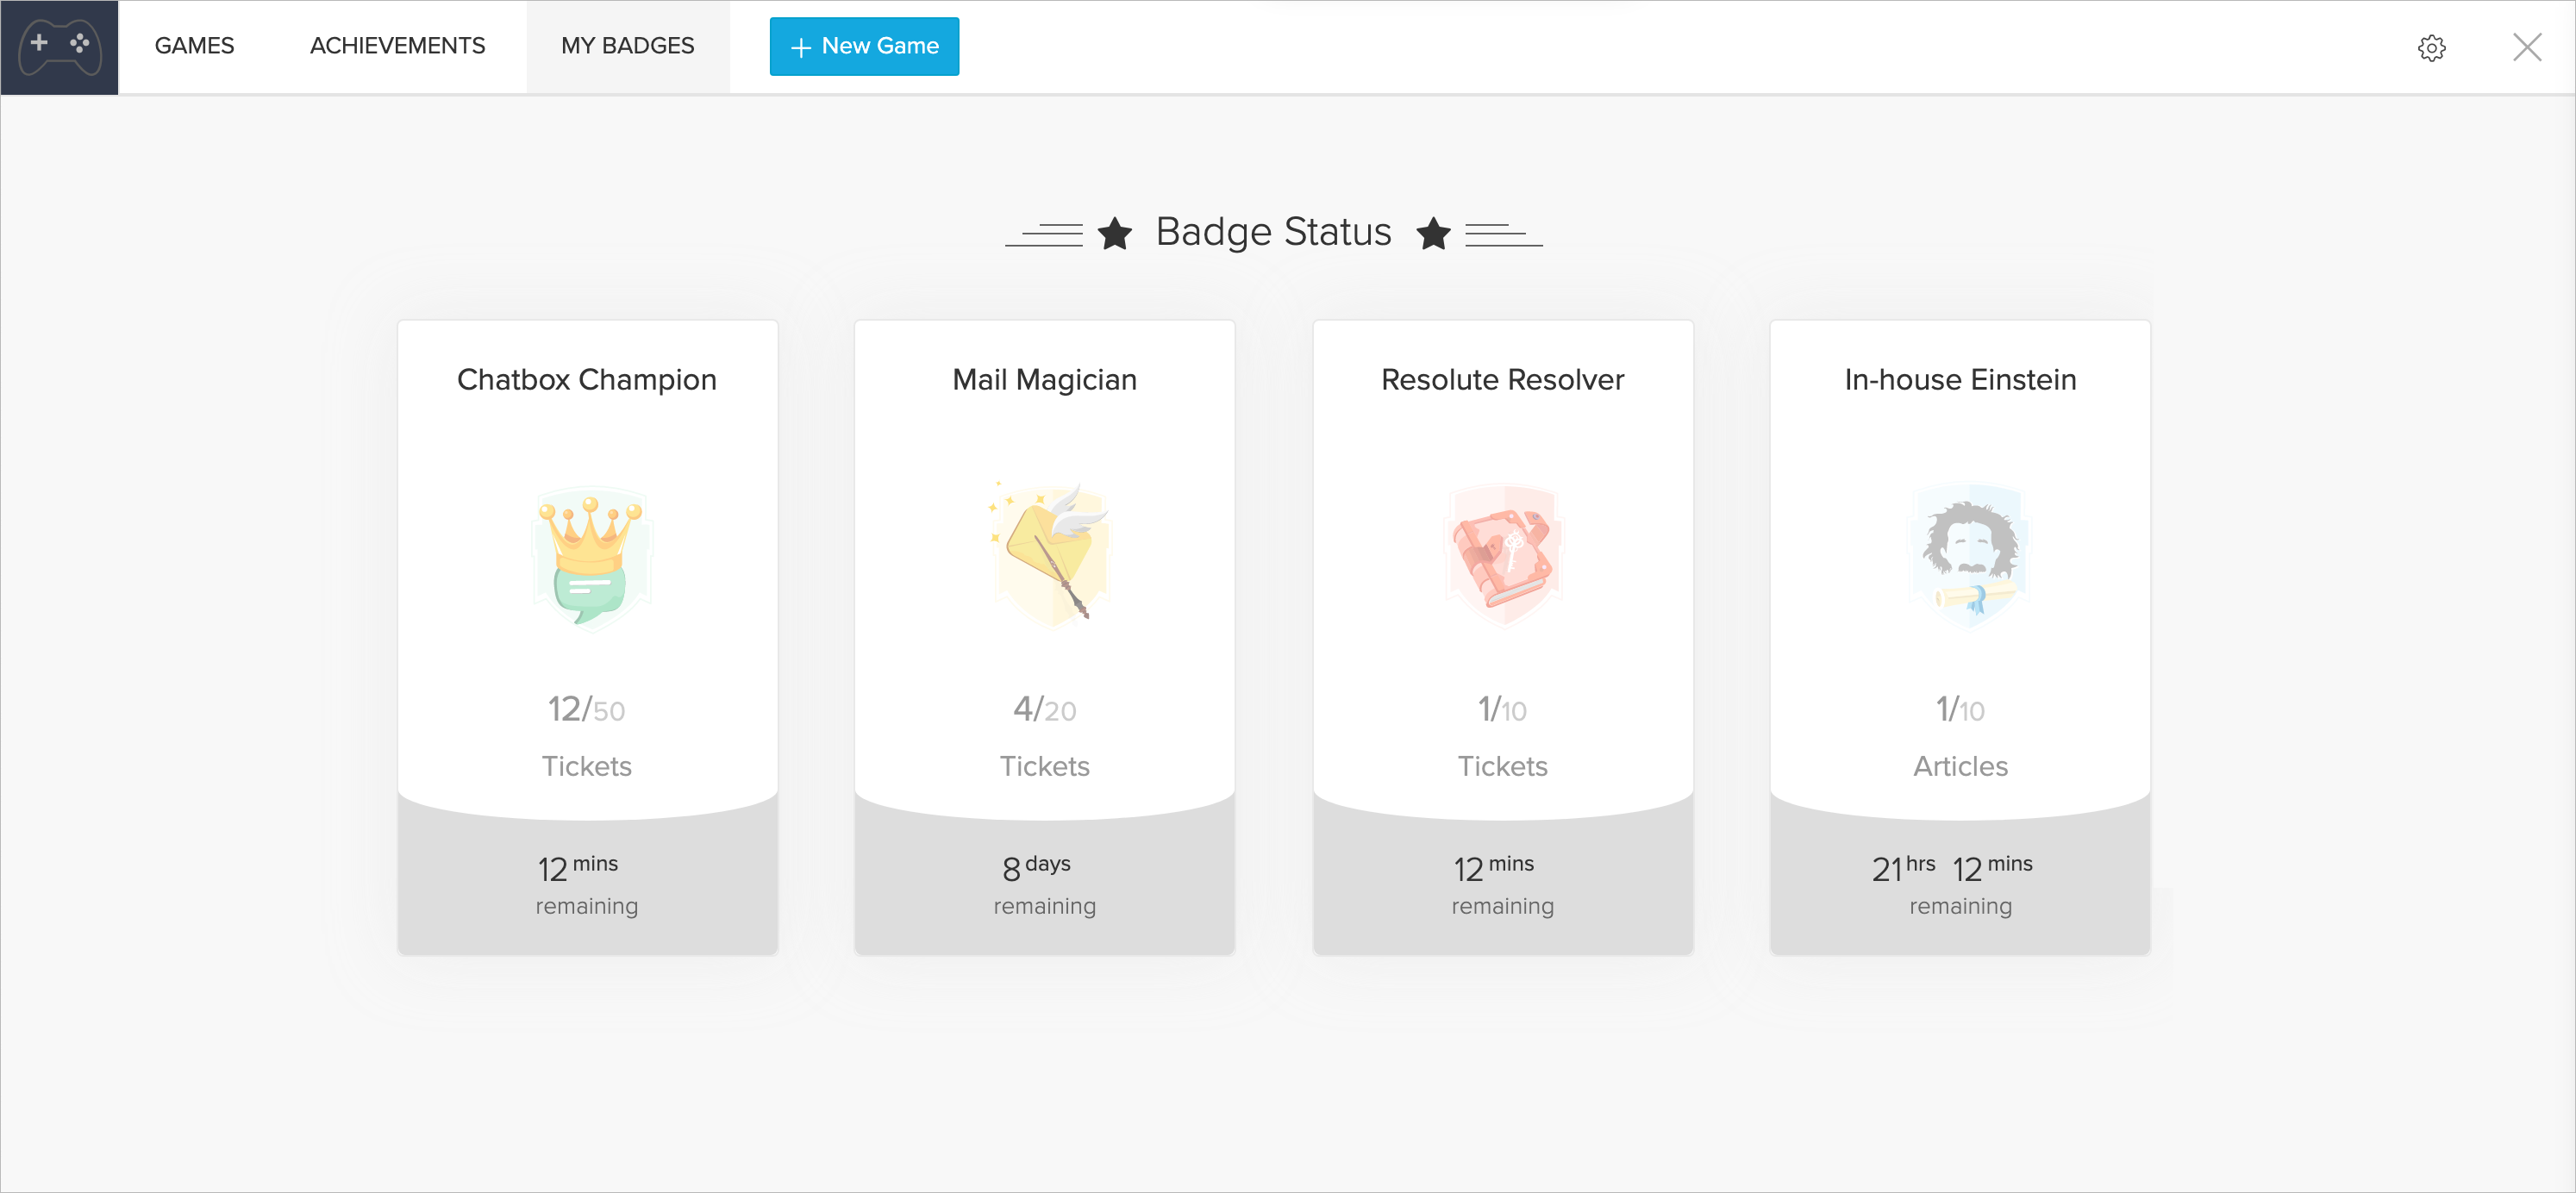Click the 1/10 Articles progress count

1959,710
